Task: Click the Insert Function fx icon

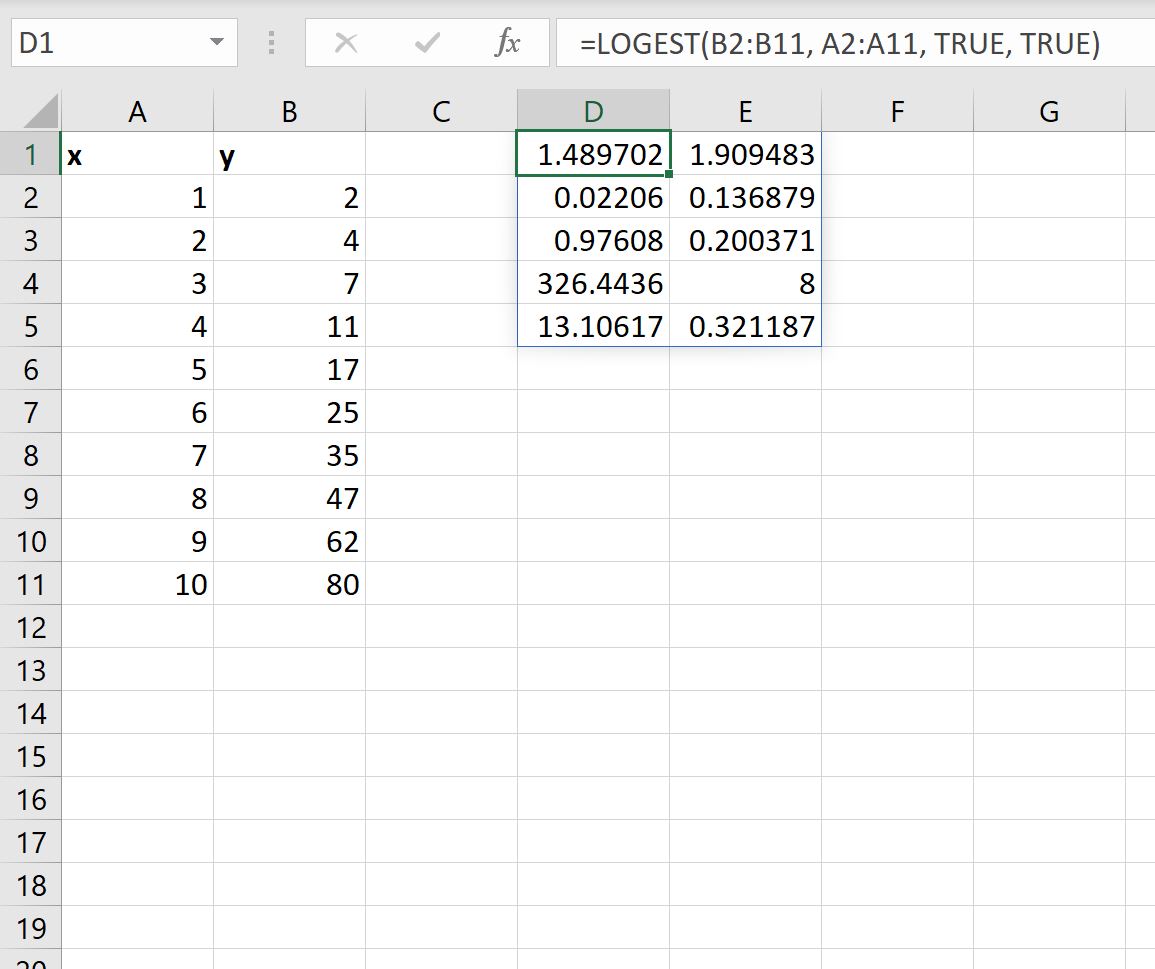Action: pyautogui.click(x=509, y=42)
